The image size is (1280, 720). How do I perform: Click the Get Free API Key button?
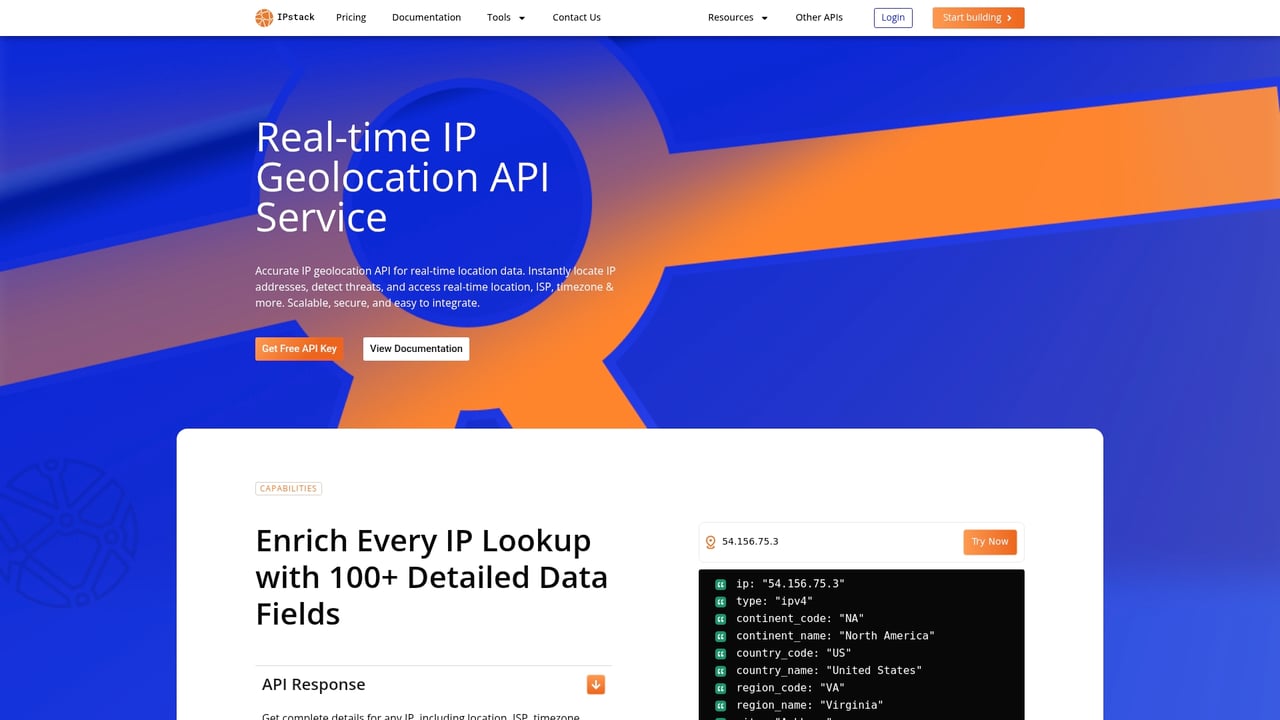click(299, 348)
